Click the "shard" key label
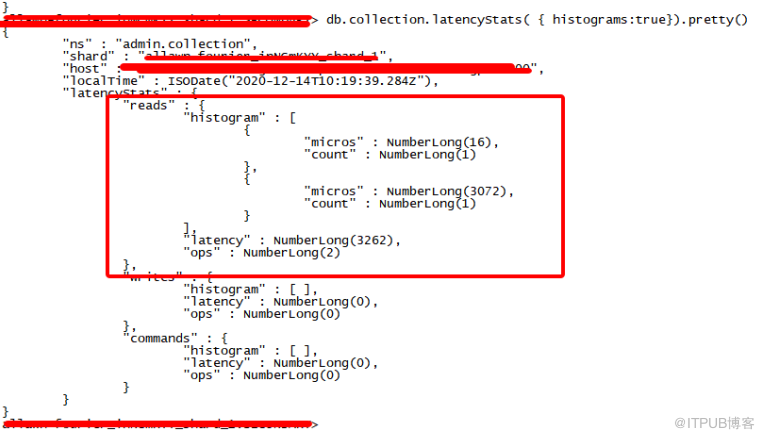This screenshot has height=438, width=764. tap(88, 56)
